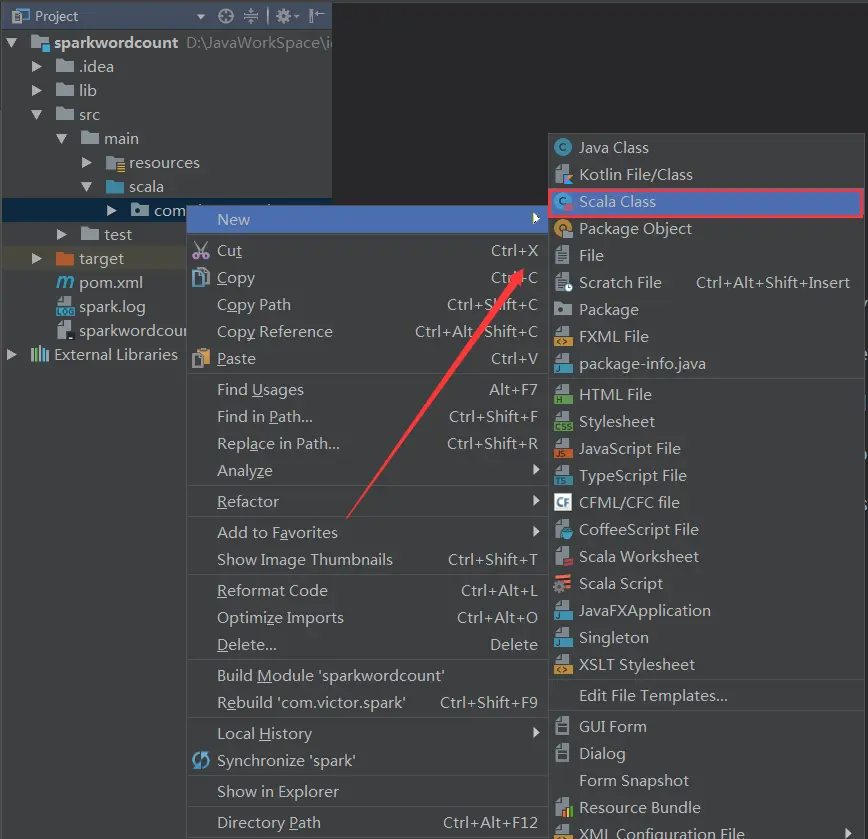Select Copy Reference menu item
The image size is (868, 839).
(367, 332)
